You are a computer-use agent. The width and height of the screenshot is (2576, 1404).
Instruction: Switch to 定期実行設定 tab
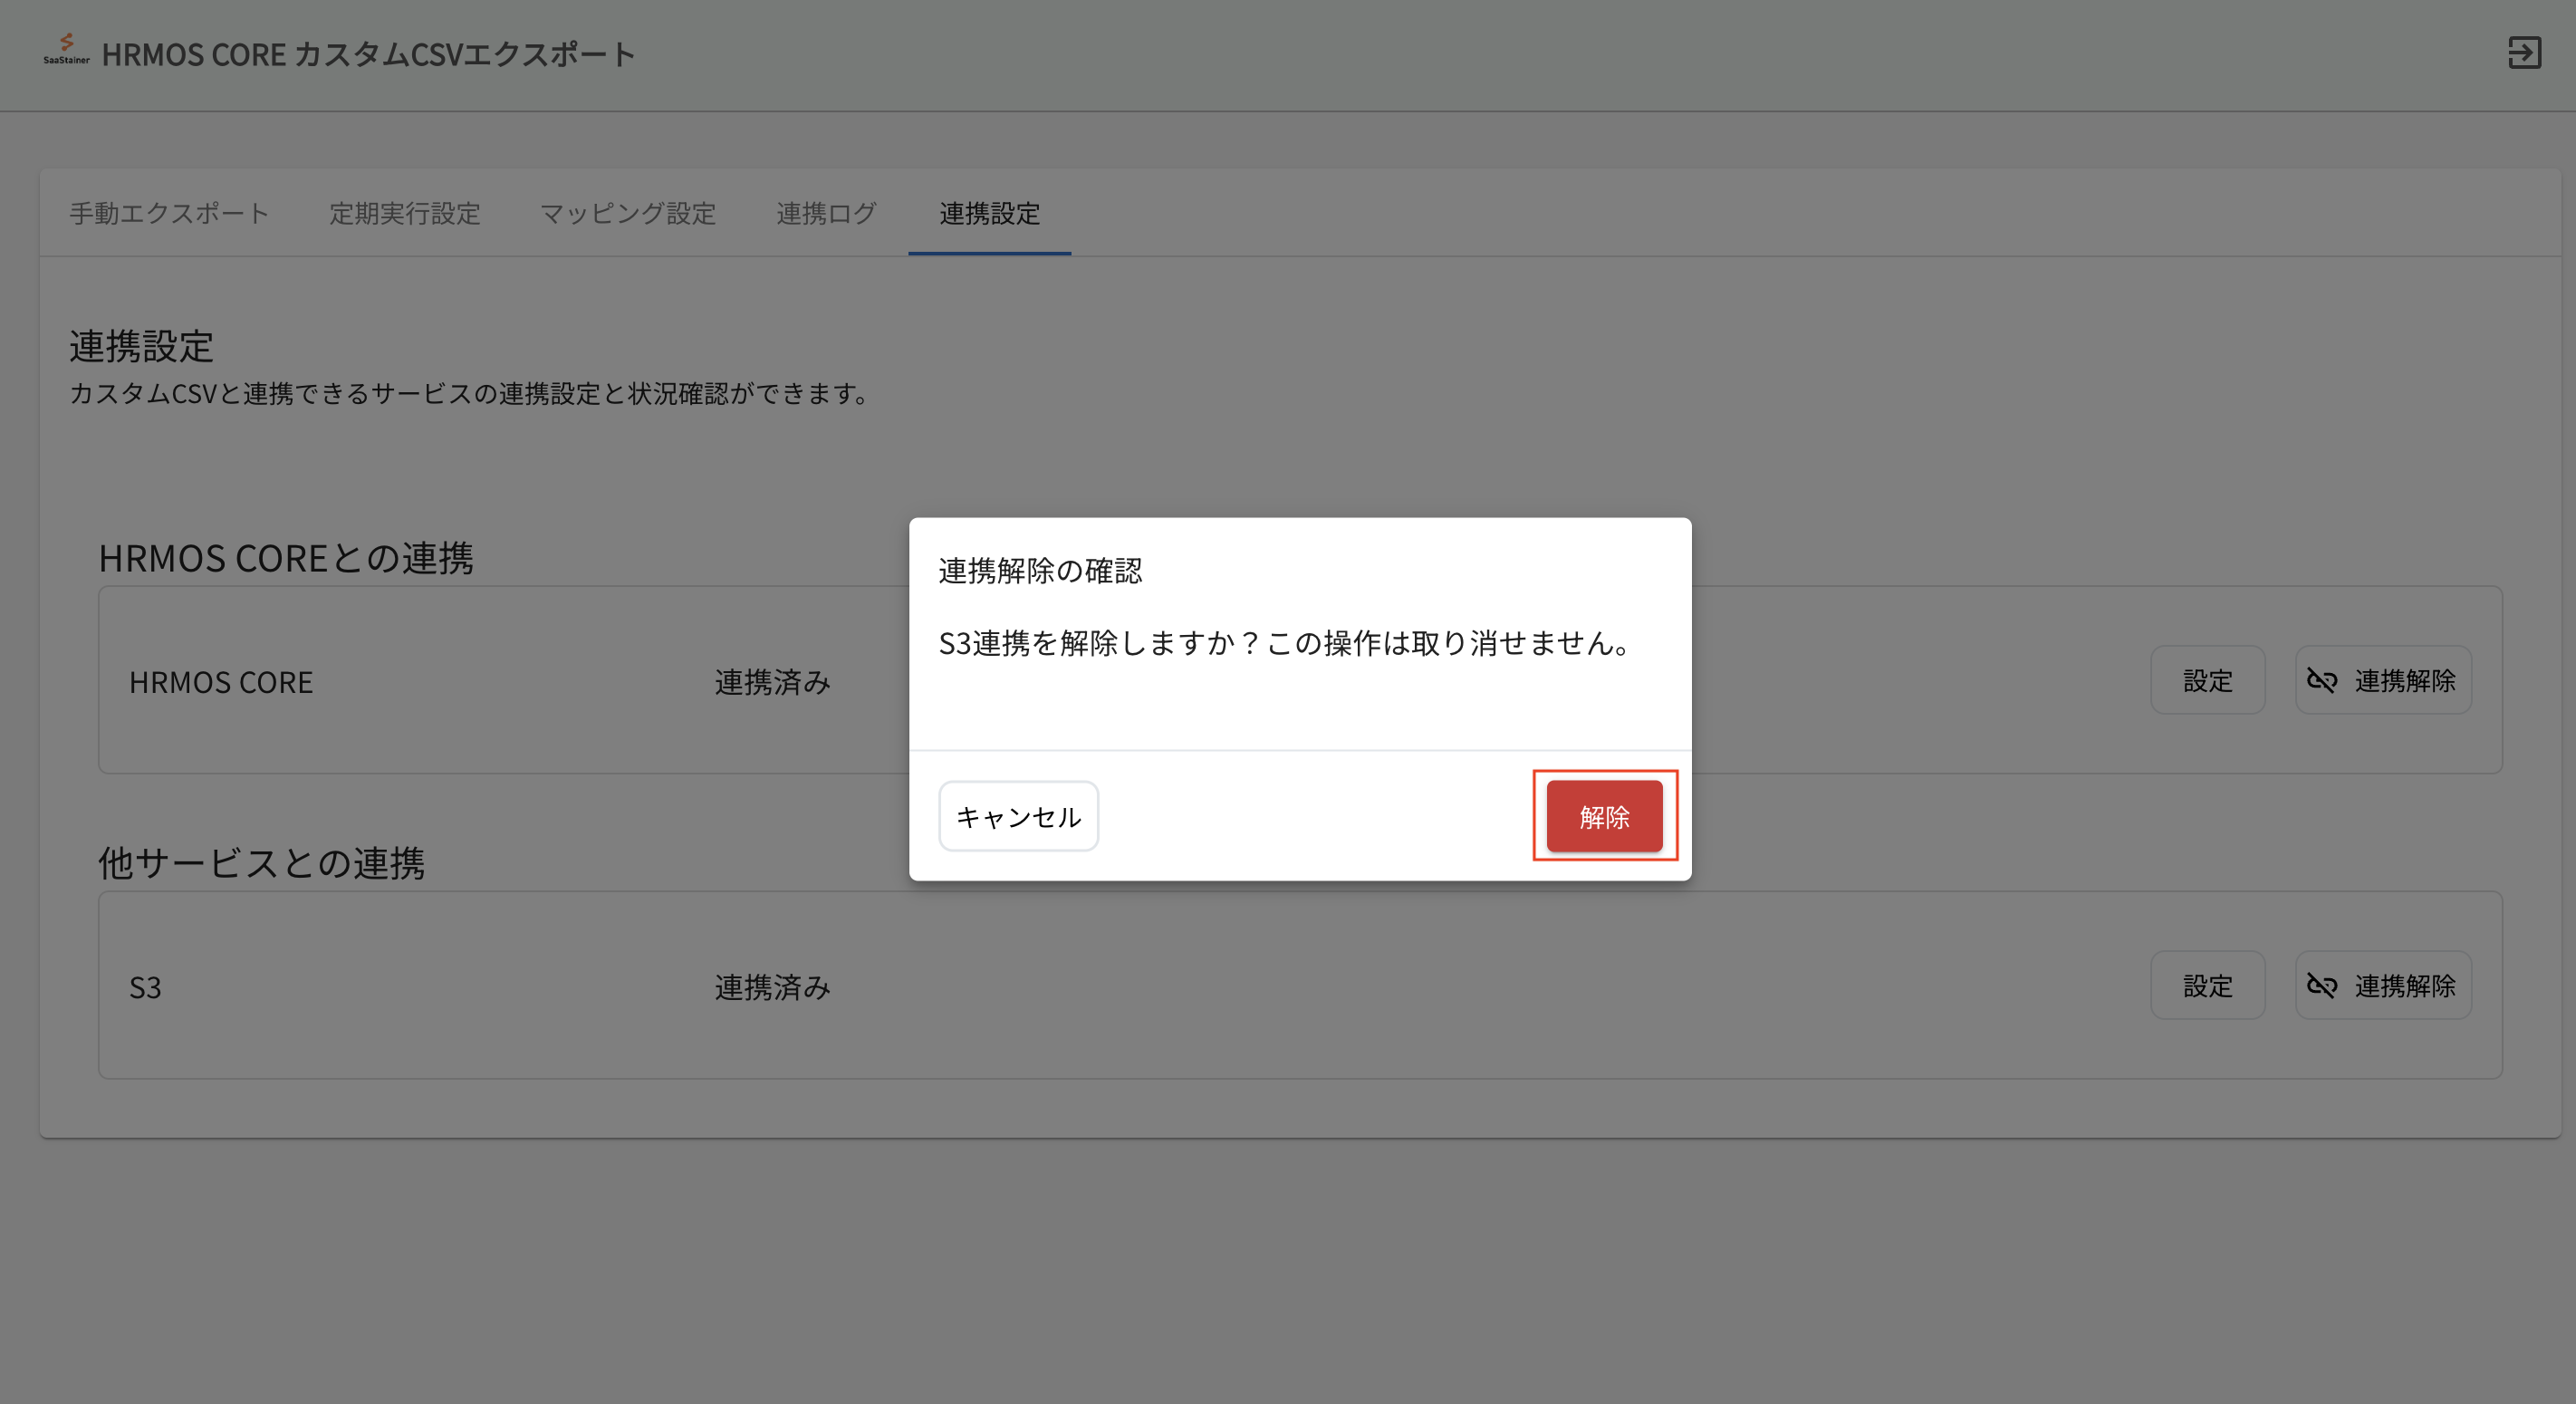tap(404, 213)
